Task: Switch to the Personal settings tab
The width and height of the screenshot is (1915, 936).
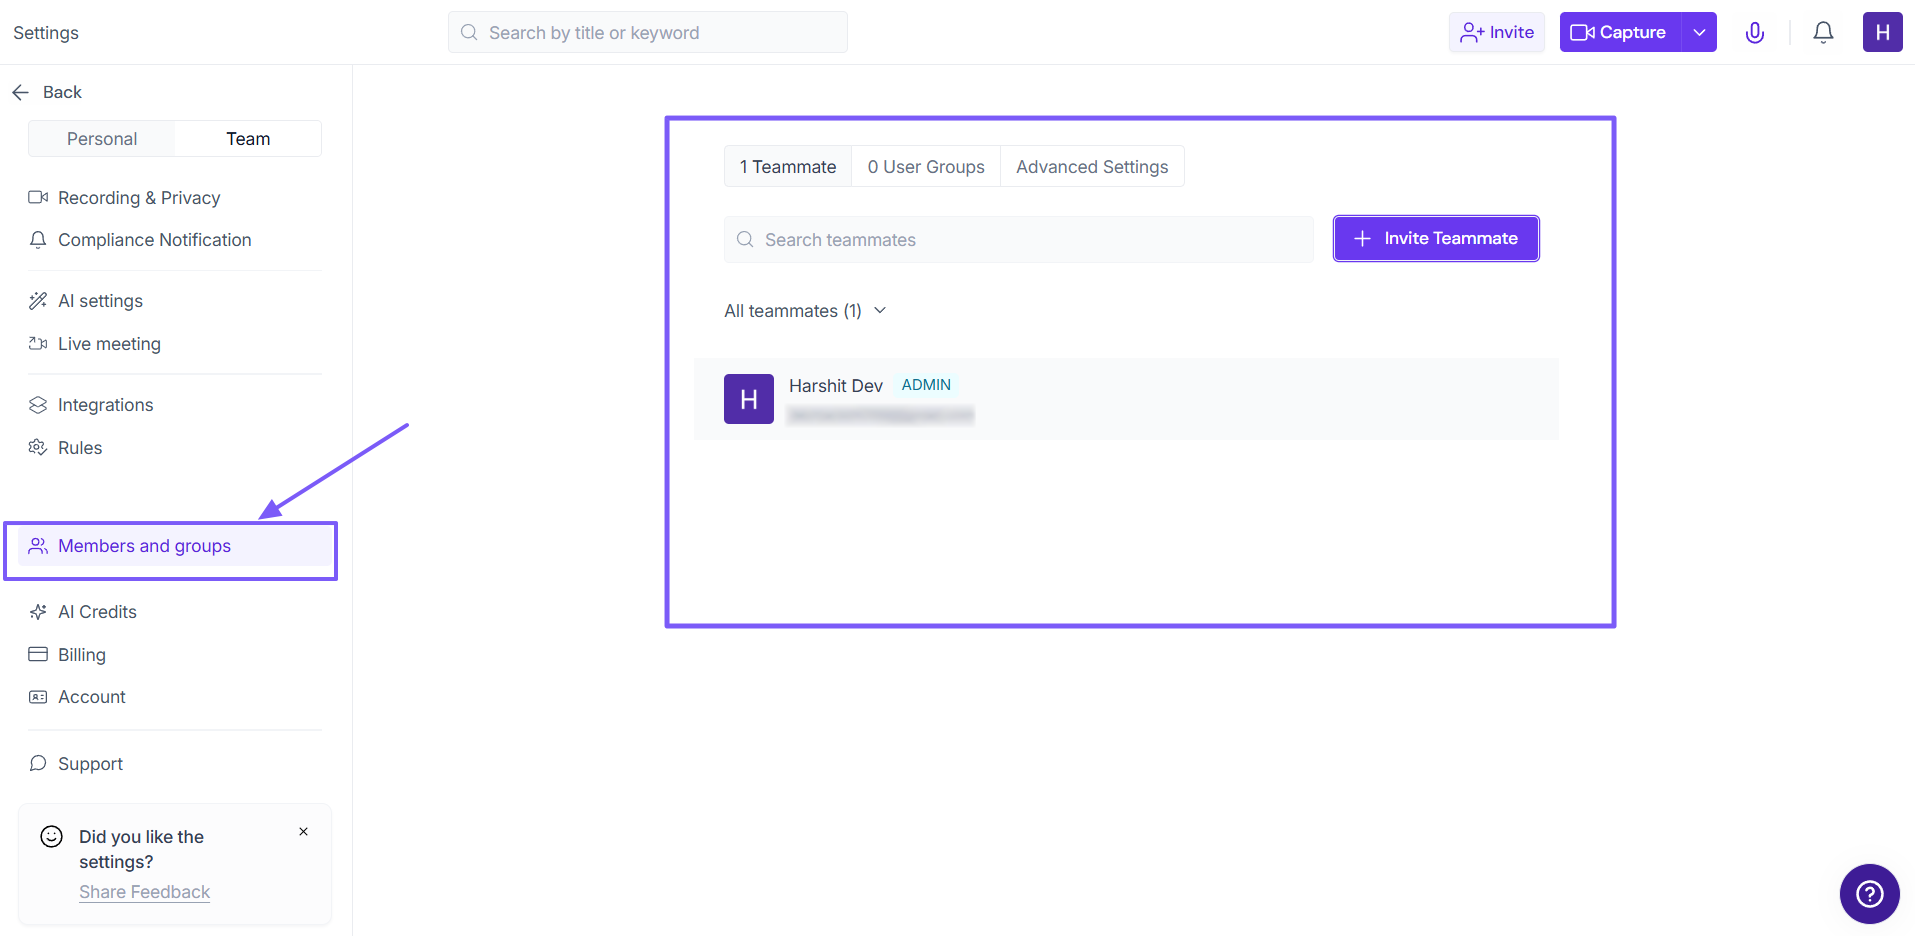Action: (102, 139)
